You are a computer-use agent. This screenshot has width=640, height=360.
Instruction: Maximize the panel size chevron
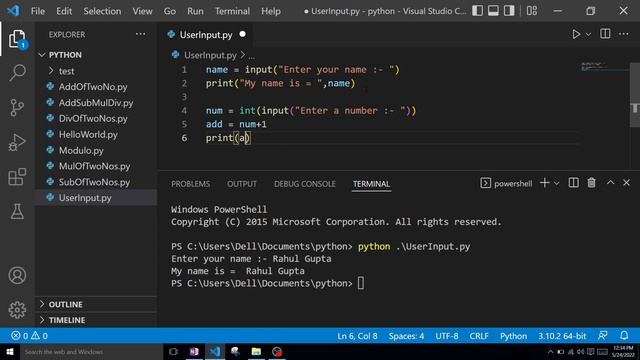[610, 183]
